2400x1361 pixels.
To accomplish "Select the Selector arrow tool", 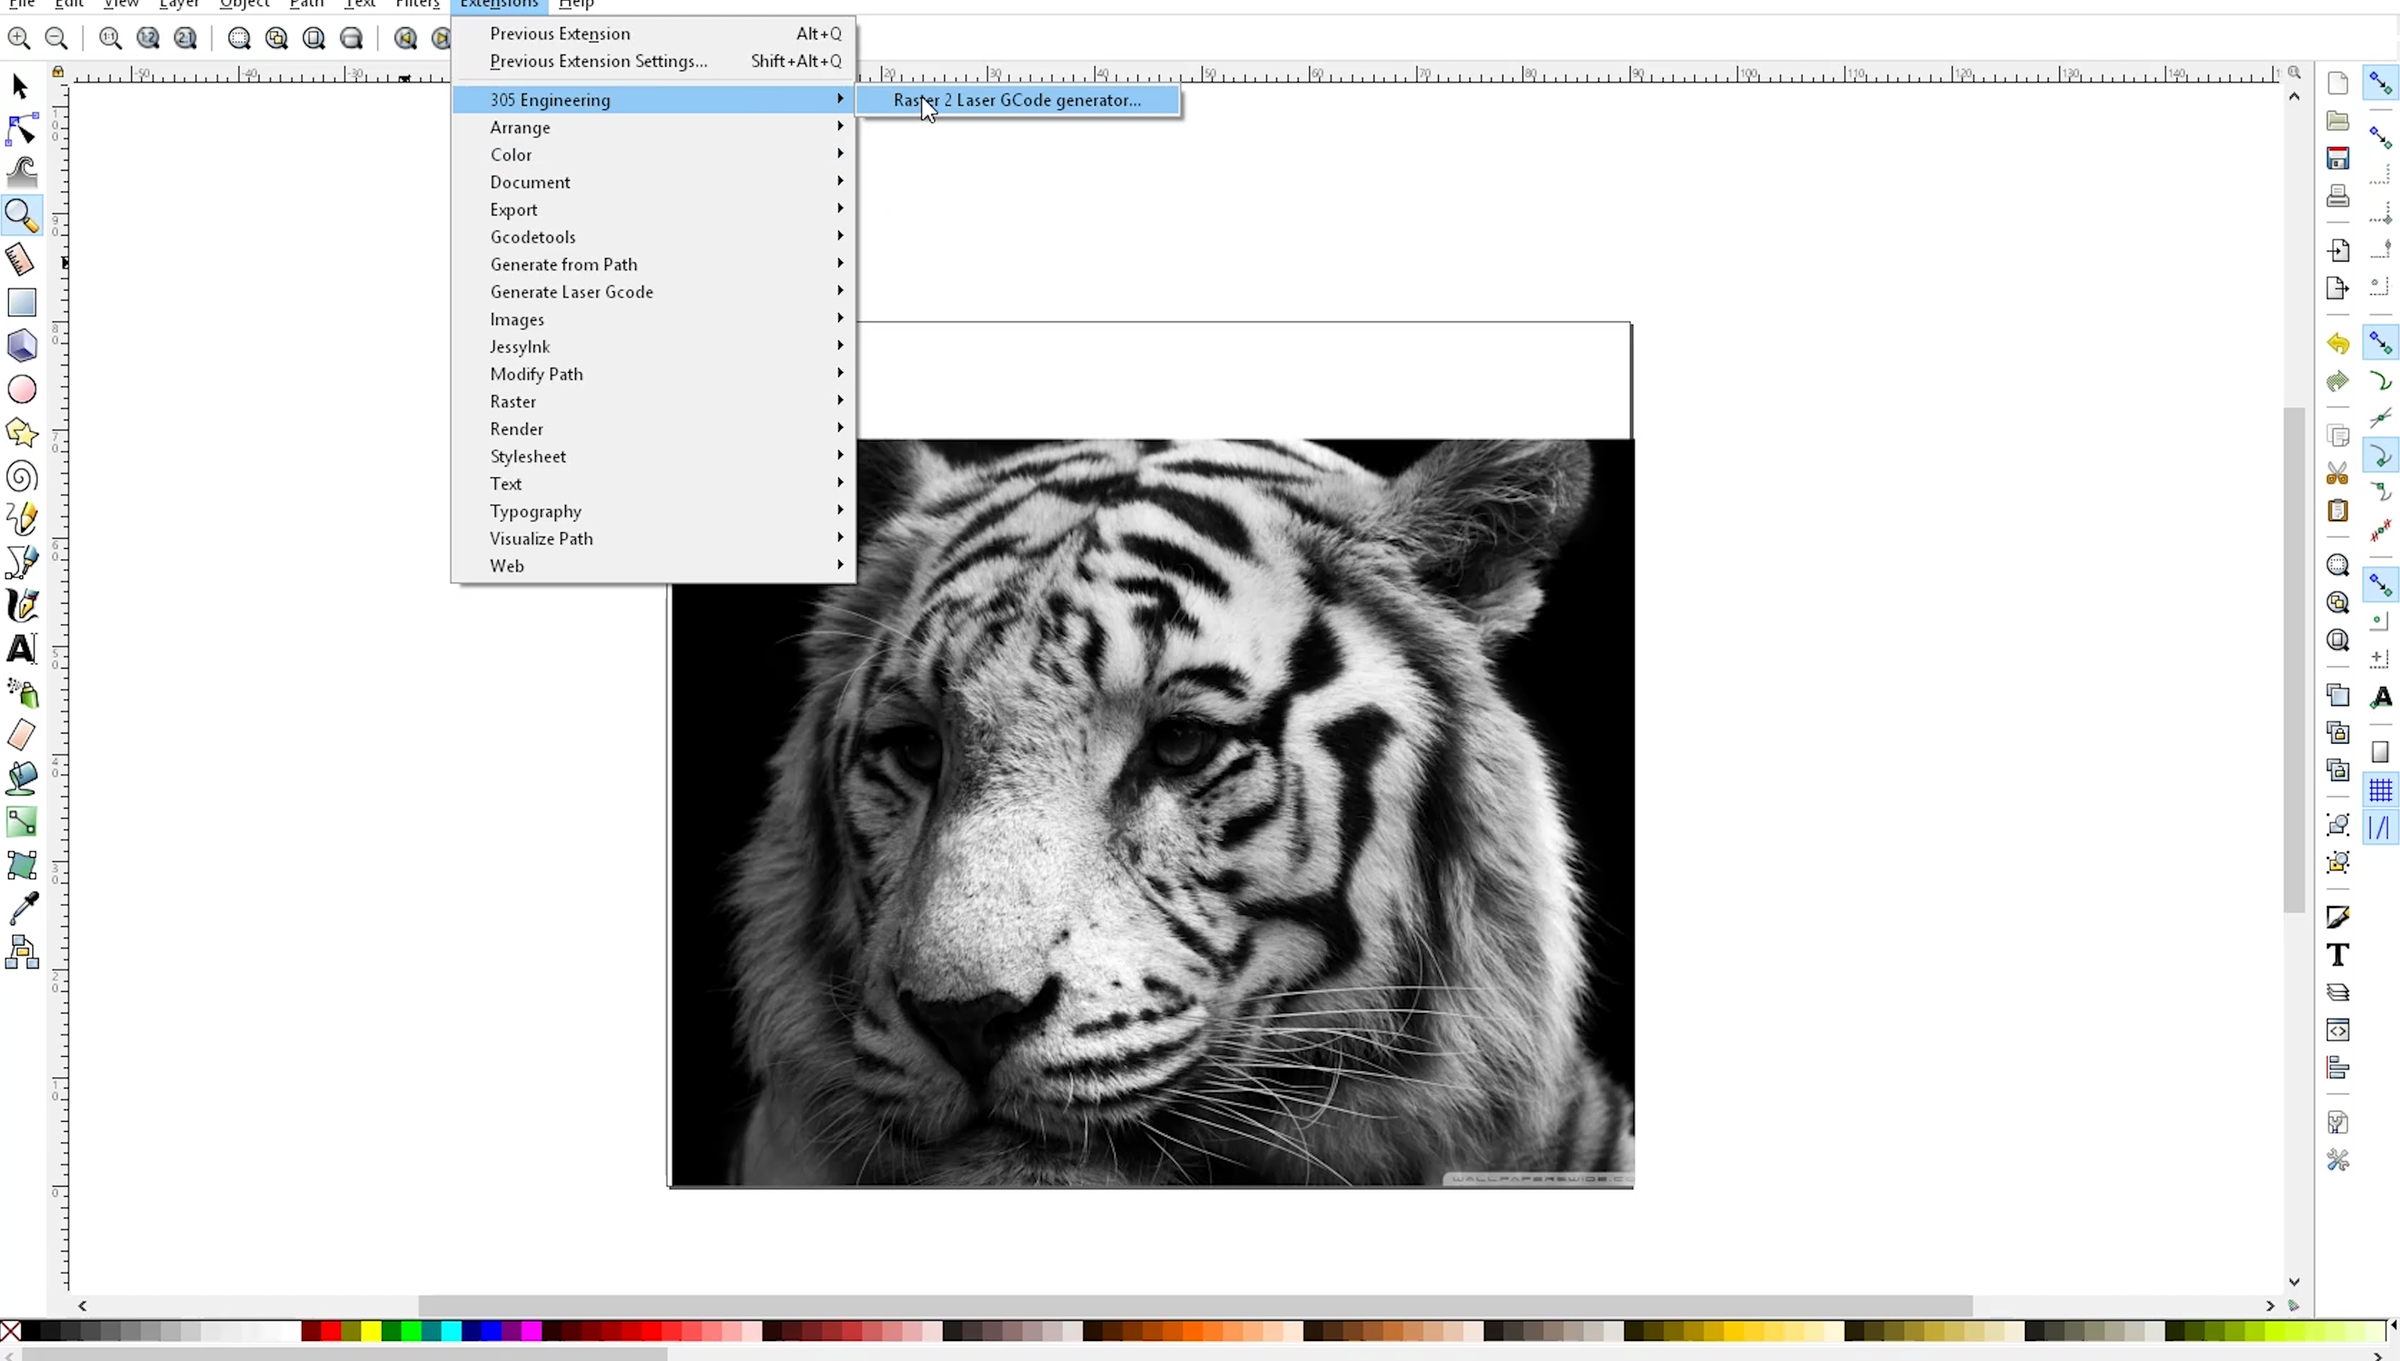I will point(20,87).
